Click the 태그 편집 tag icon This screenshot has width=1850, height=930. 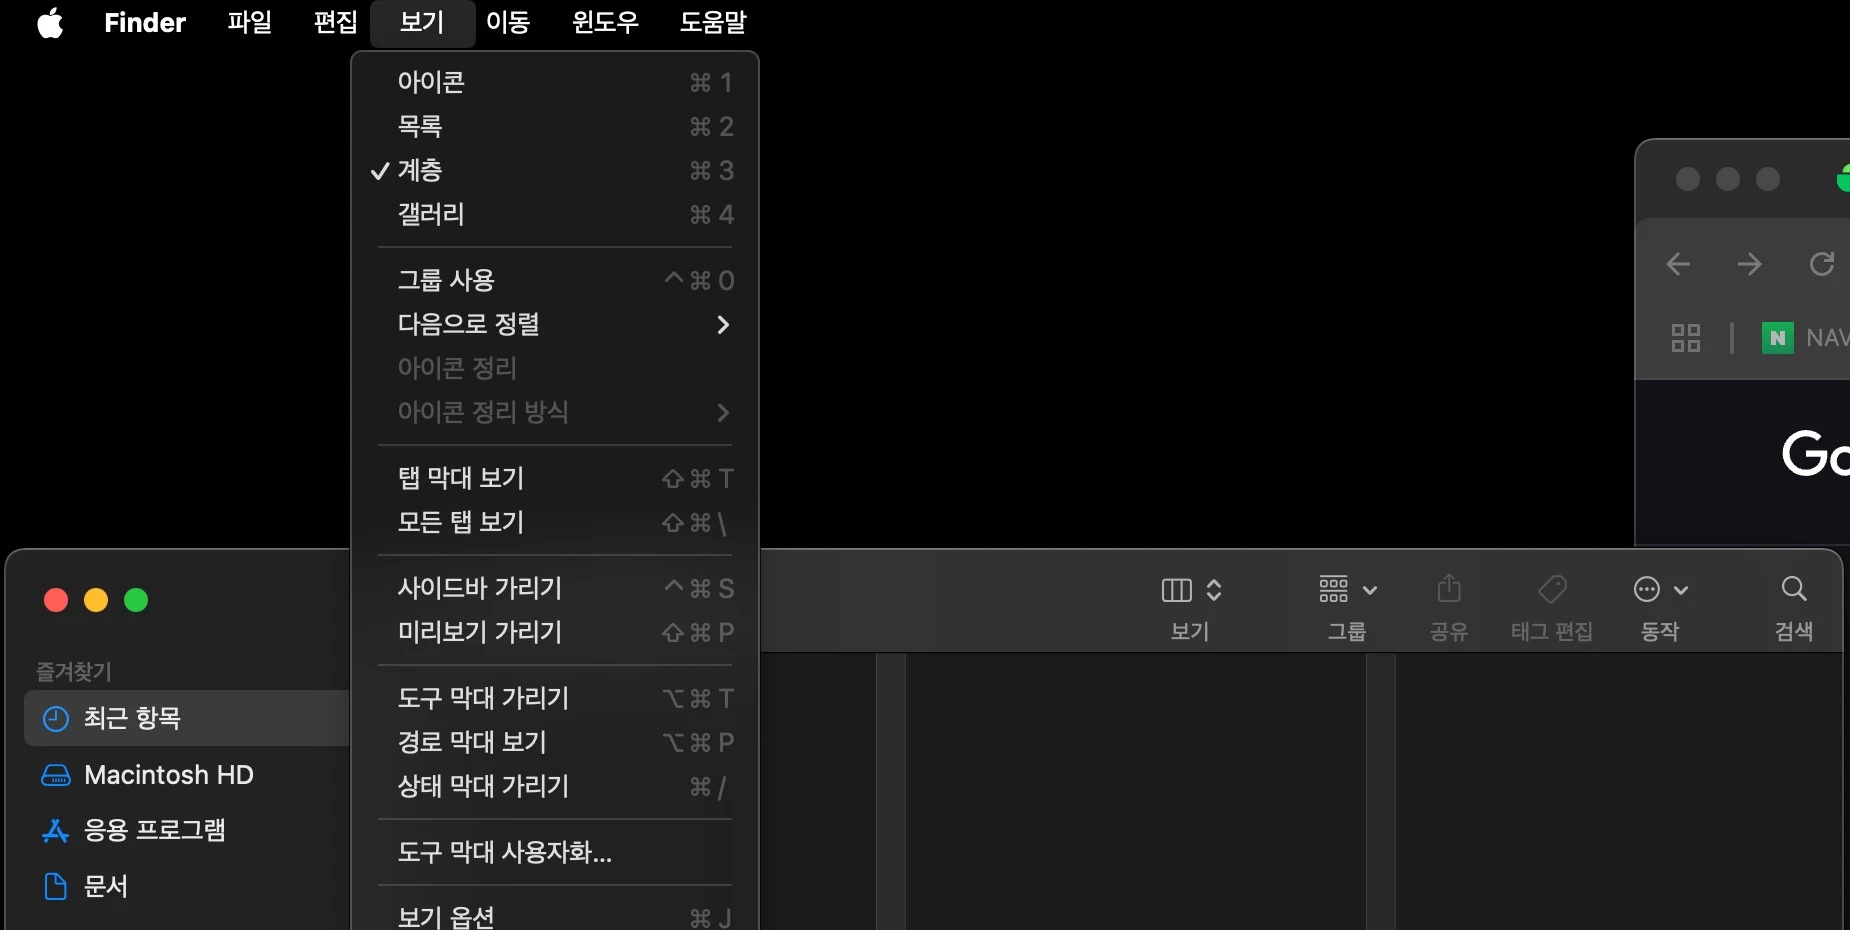[1551, 589]
